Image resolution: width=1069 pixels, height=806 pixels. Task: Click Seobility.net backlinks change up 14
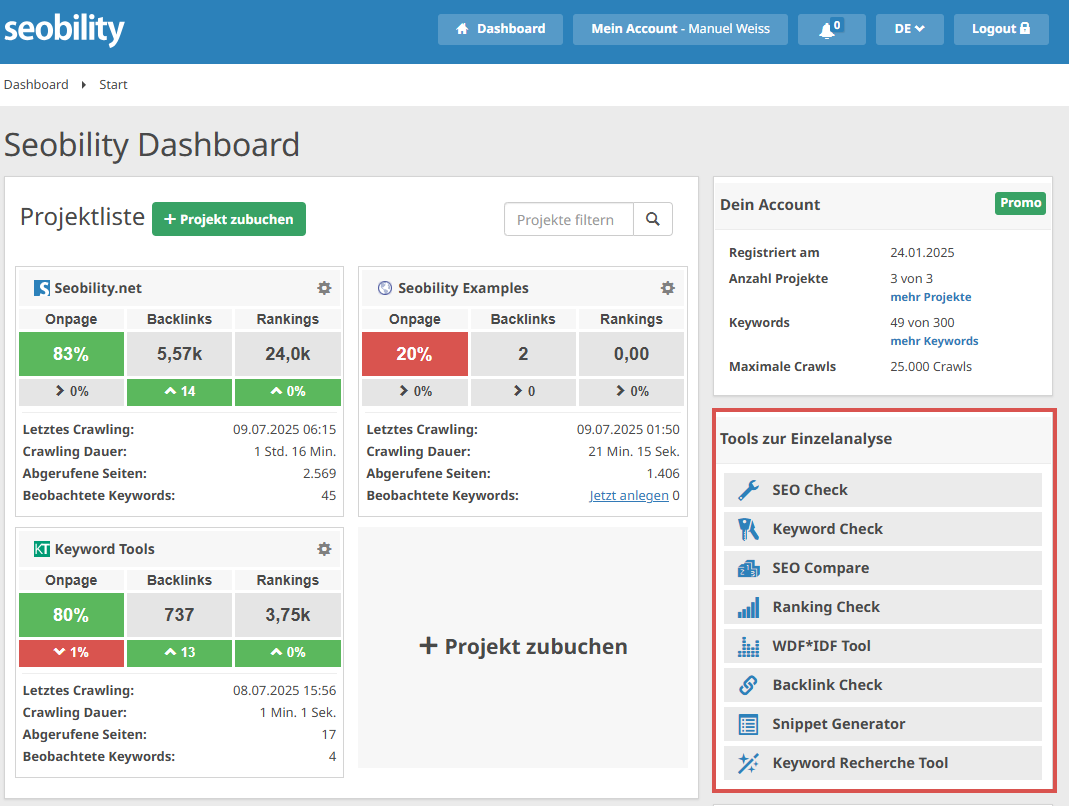click(179, 391)
